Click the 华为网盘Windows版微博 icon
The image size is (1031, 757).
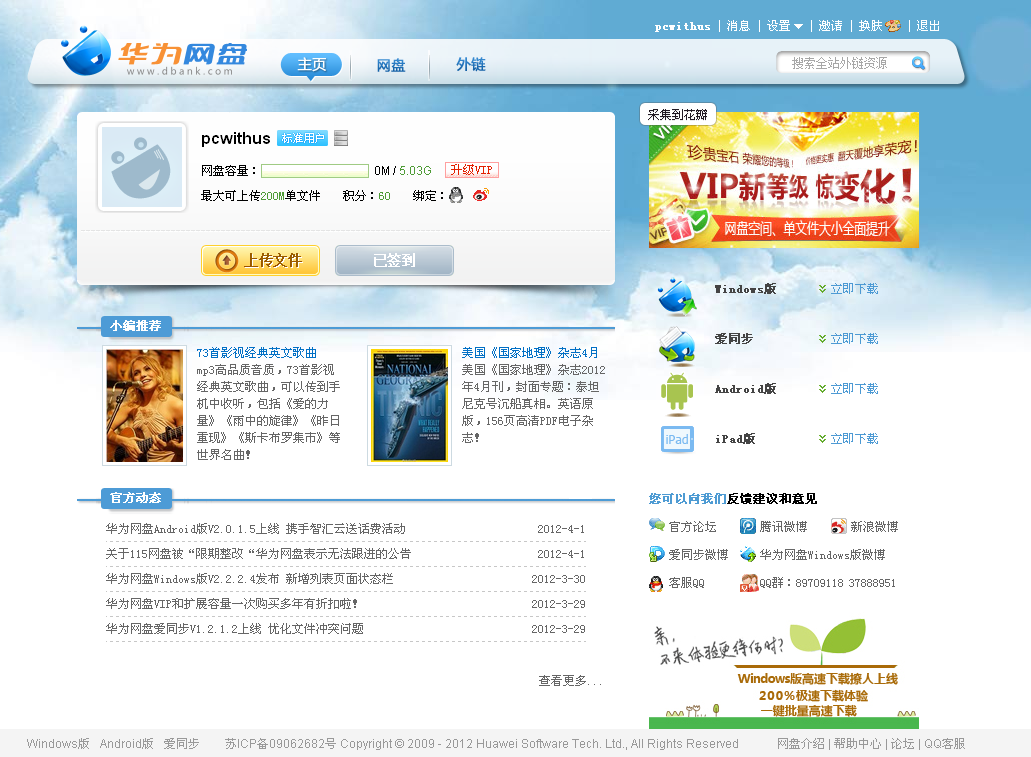pyautogui.click(x=748, y=554)
